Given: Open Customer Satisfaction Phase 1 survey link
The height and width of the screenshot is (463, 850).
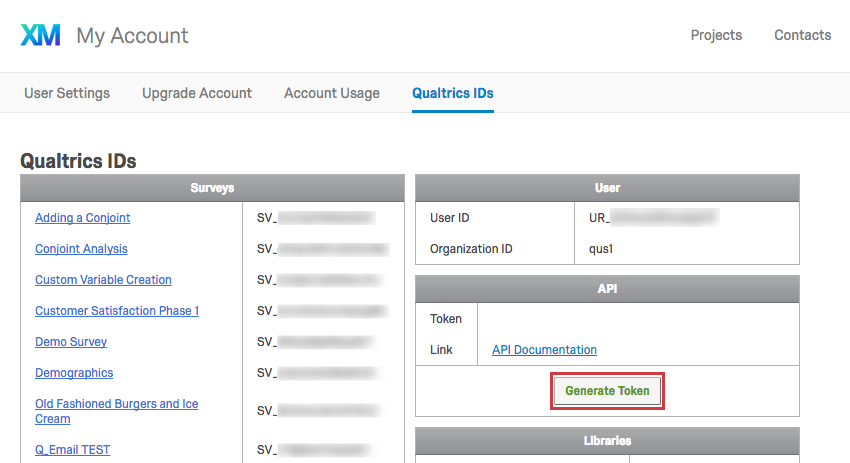Looking at the screenshot, I should pyautogui.click(x=117, y=311).
